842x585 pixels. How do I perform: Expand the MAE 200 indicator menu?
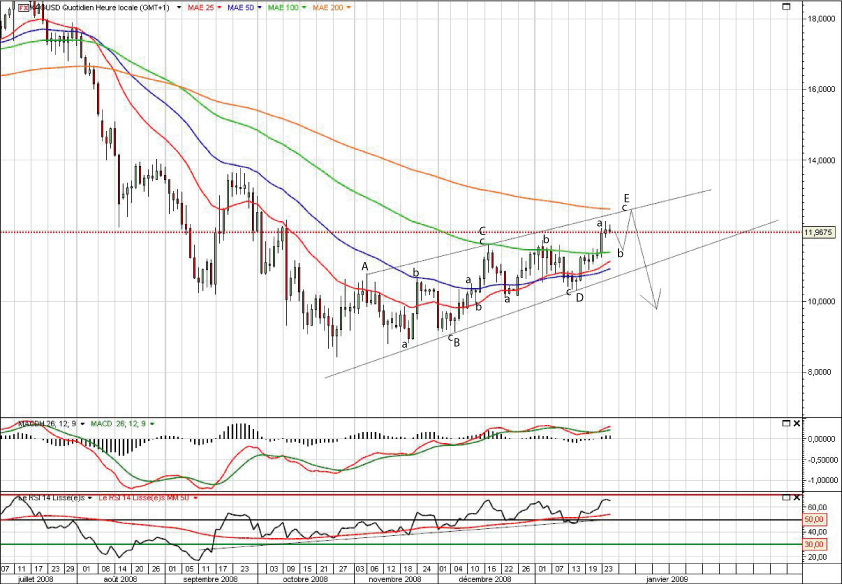click(x=352, y=7)
